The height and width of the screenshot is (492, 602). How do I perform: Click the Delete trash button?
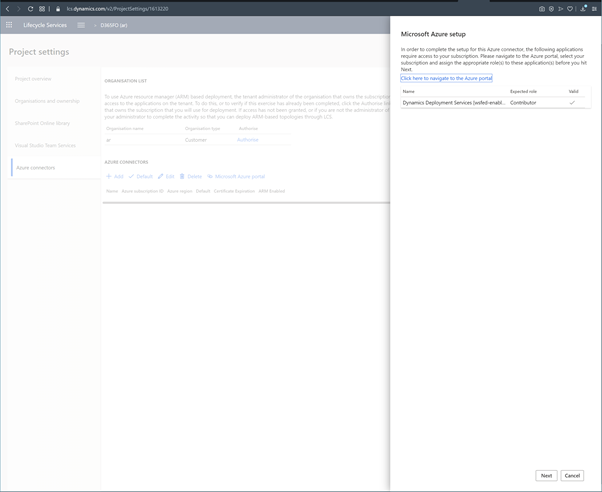[190, 176]
